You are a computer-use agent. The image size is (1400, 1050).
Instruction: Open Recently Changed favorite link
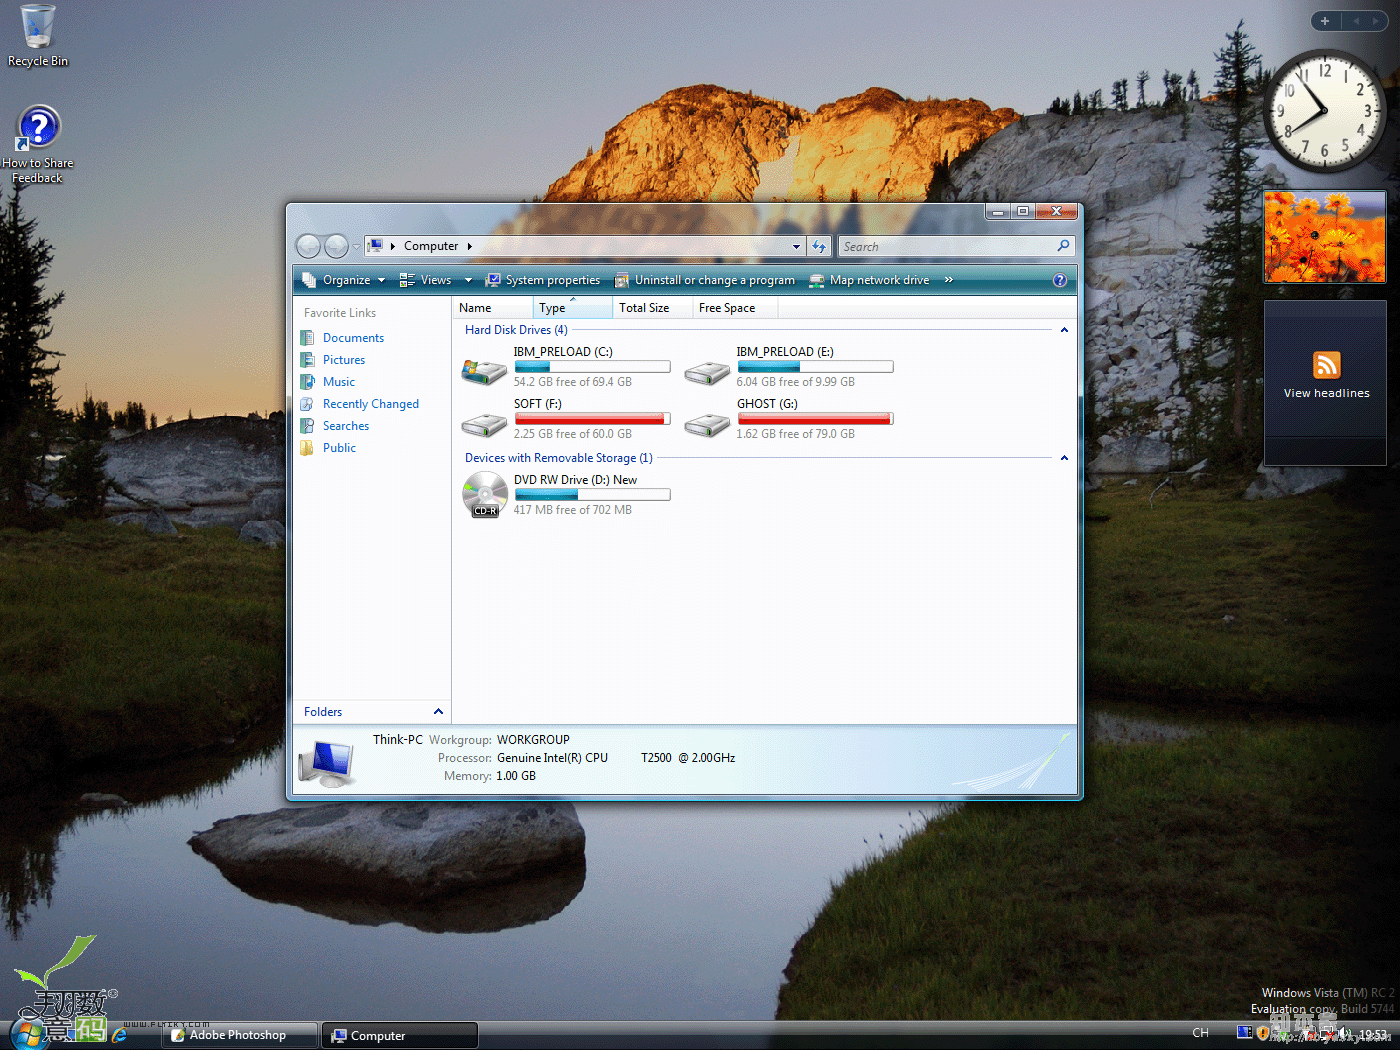click(371, 404)
